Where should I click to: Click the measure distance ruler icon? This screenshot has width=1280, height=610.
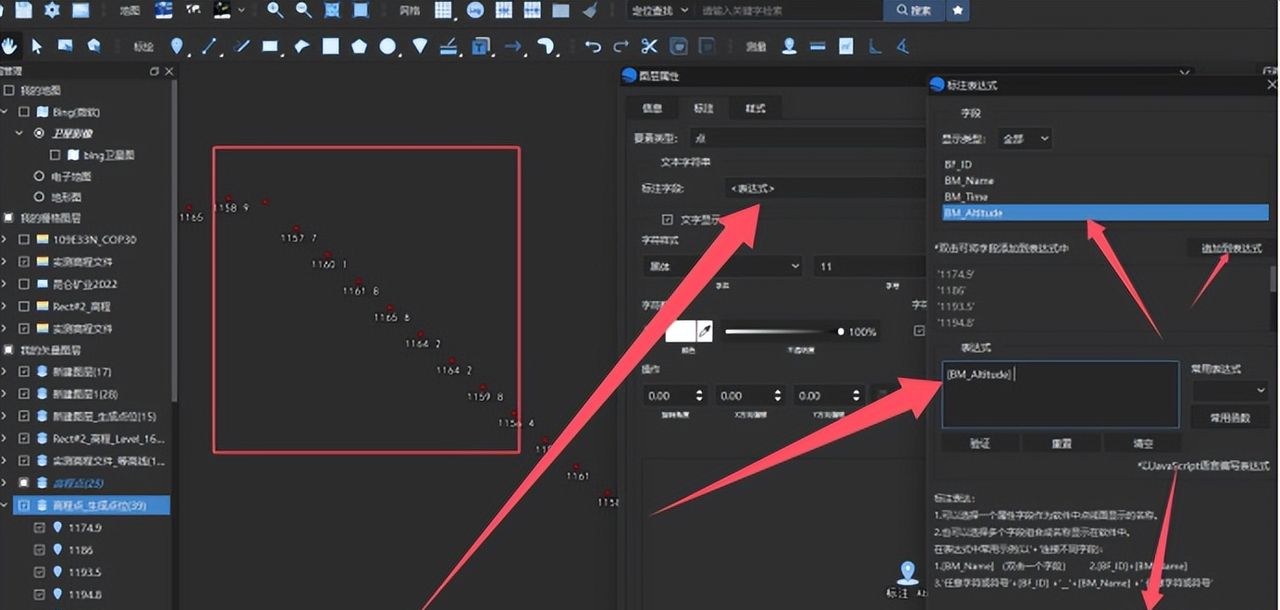pyautogui.click(x=817, y=46)
